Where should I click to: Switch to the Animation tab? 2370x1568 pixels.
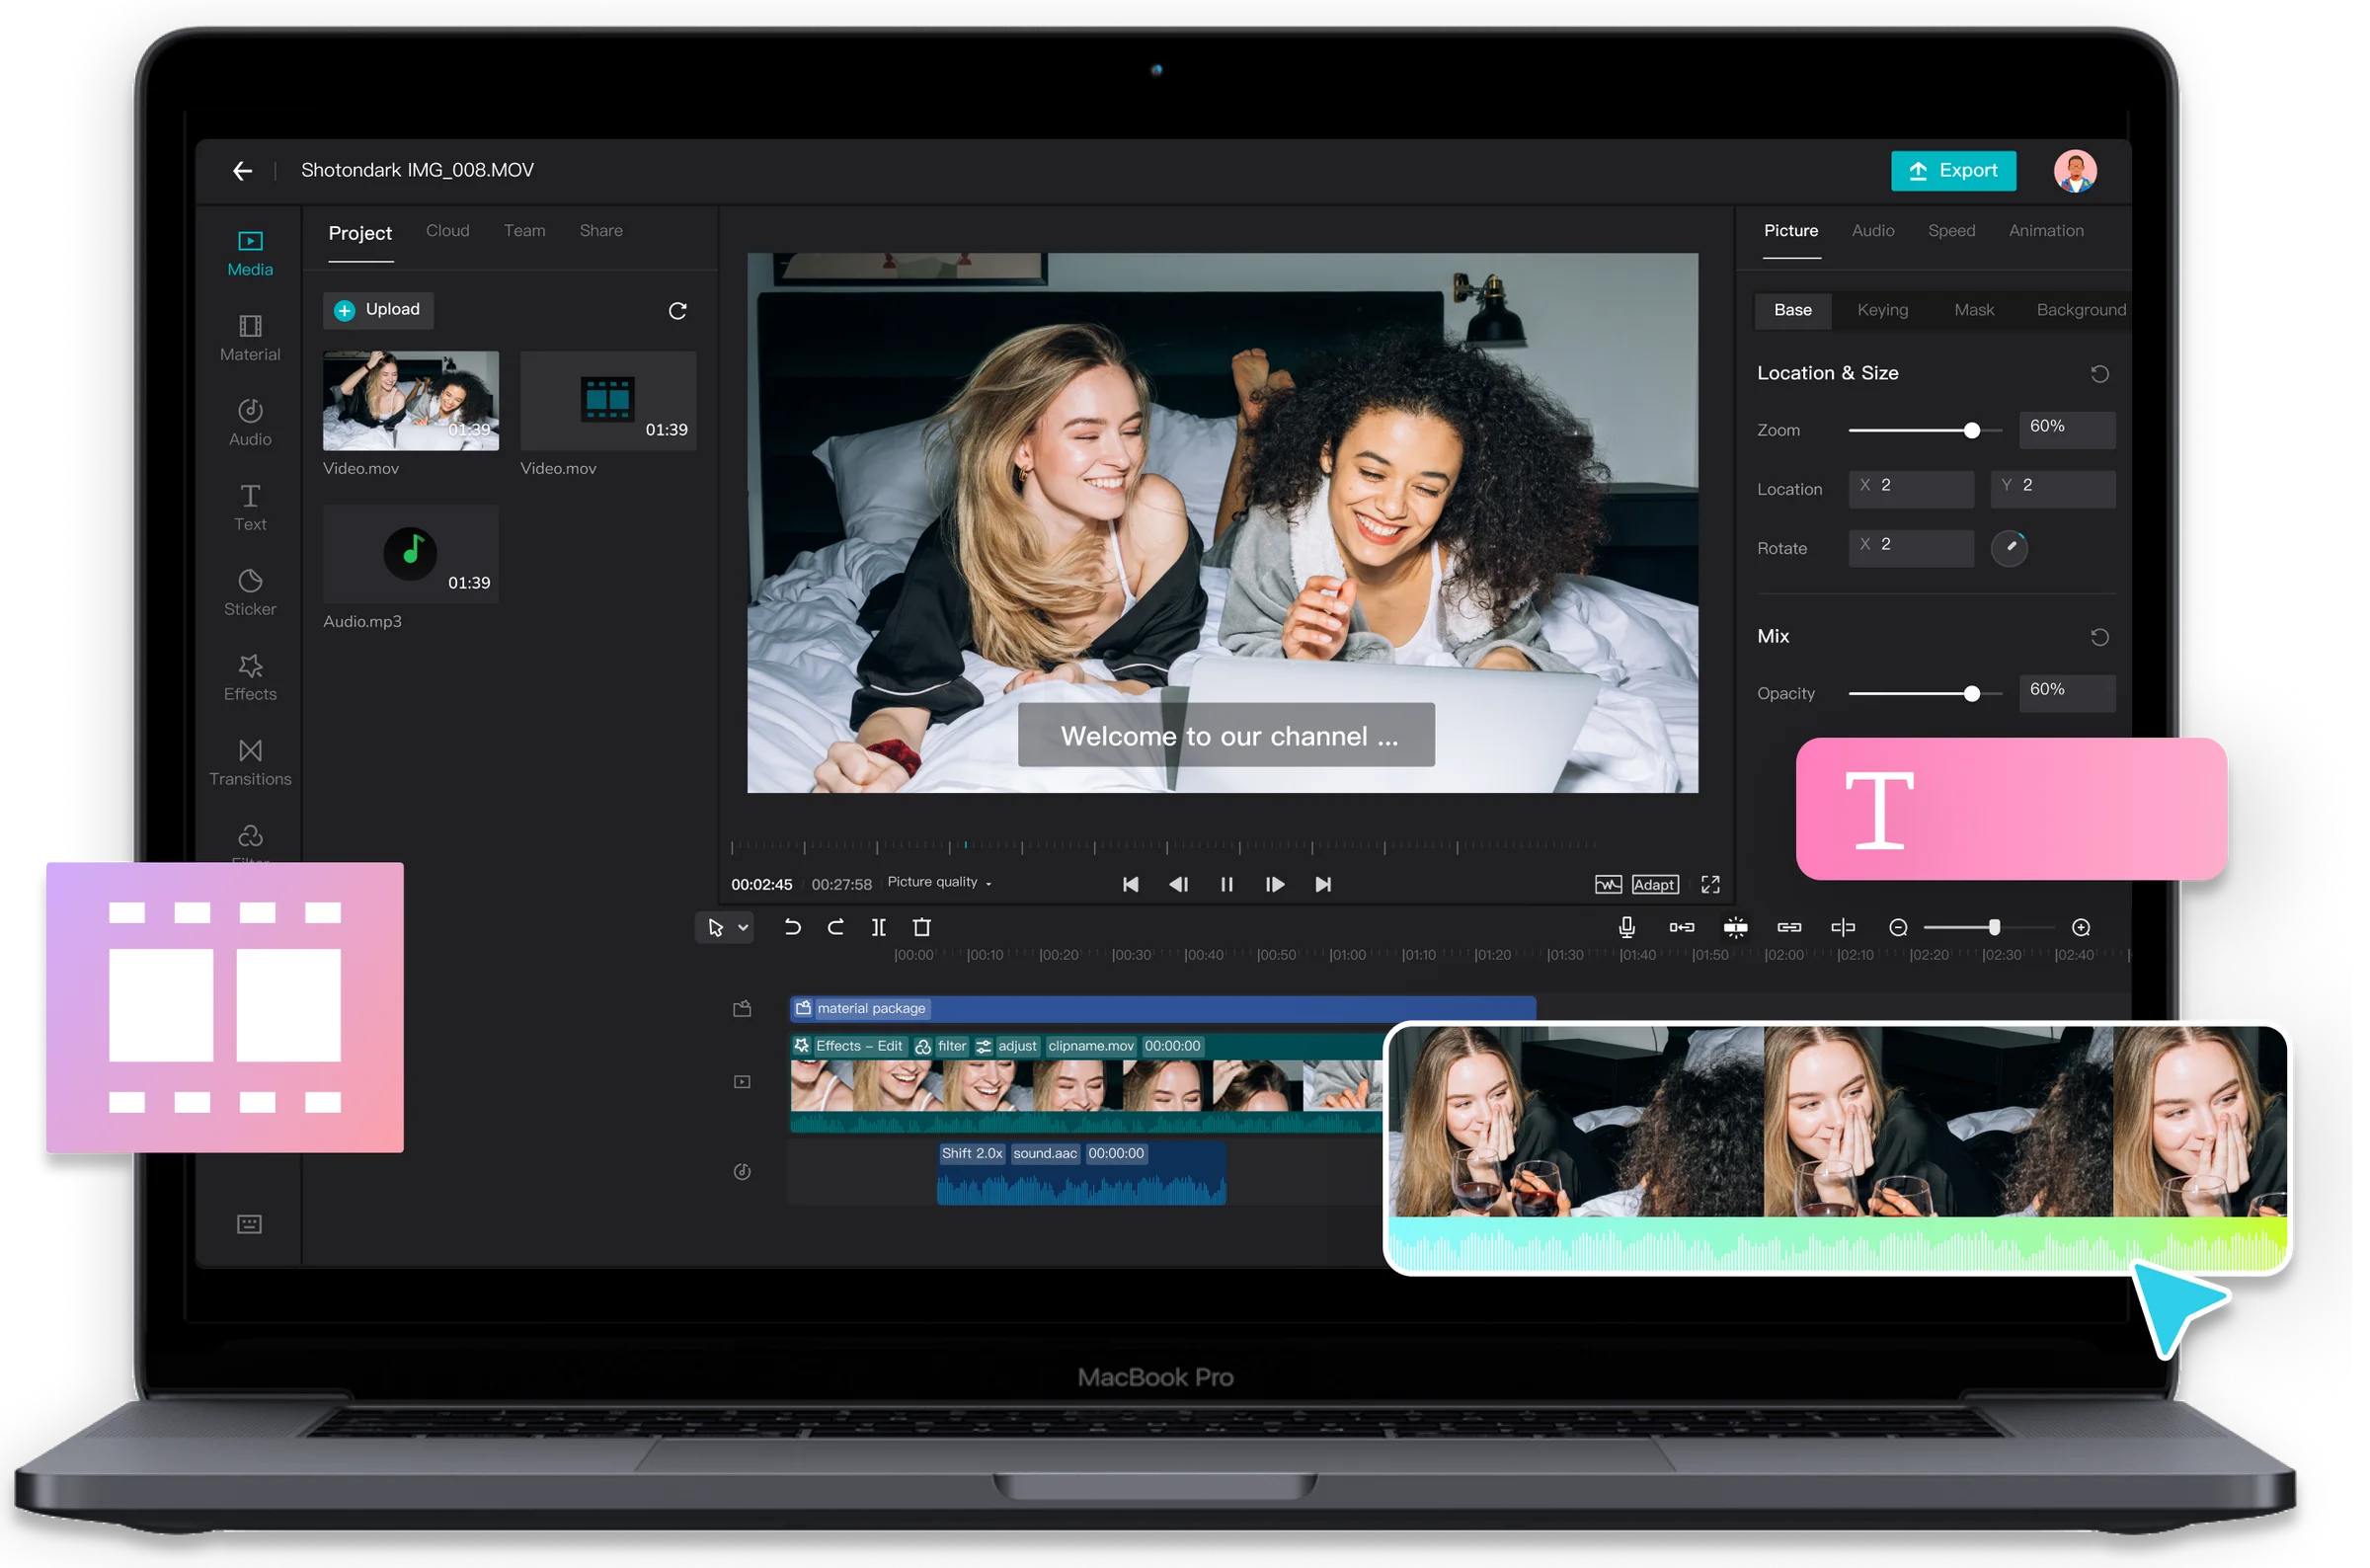(2043, 231)
